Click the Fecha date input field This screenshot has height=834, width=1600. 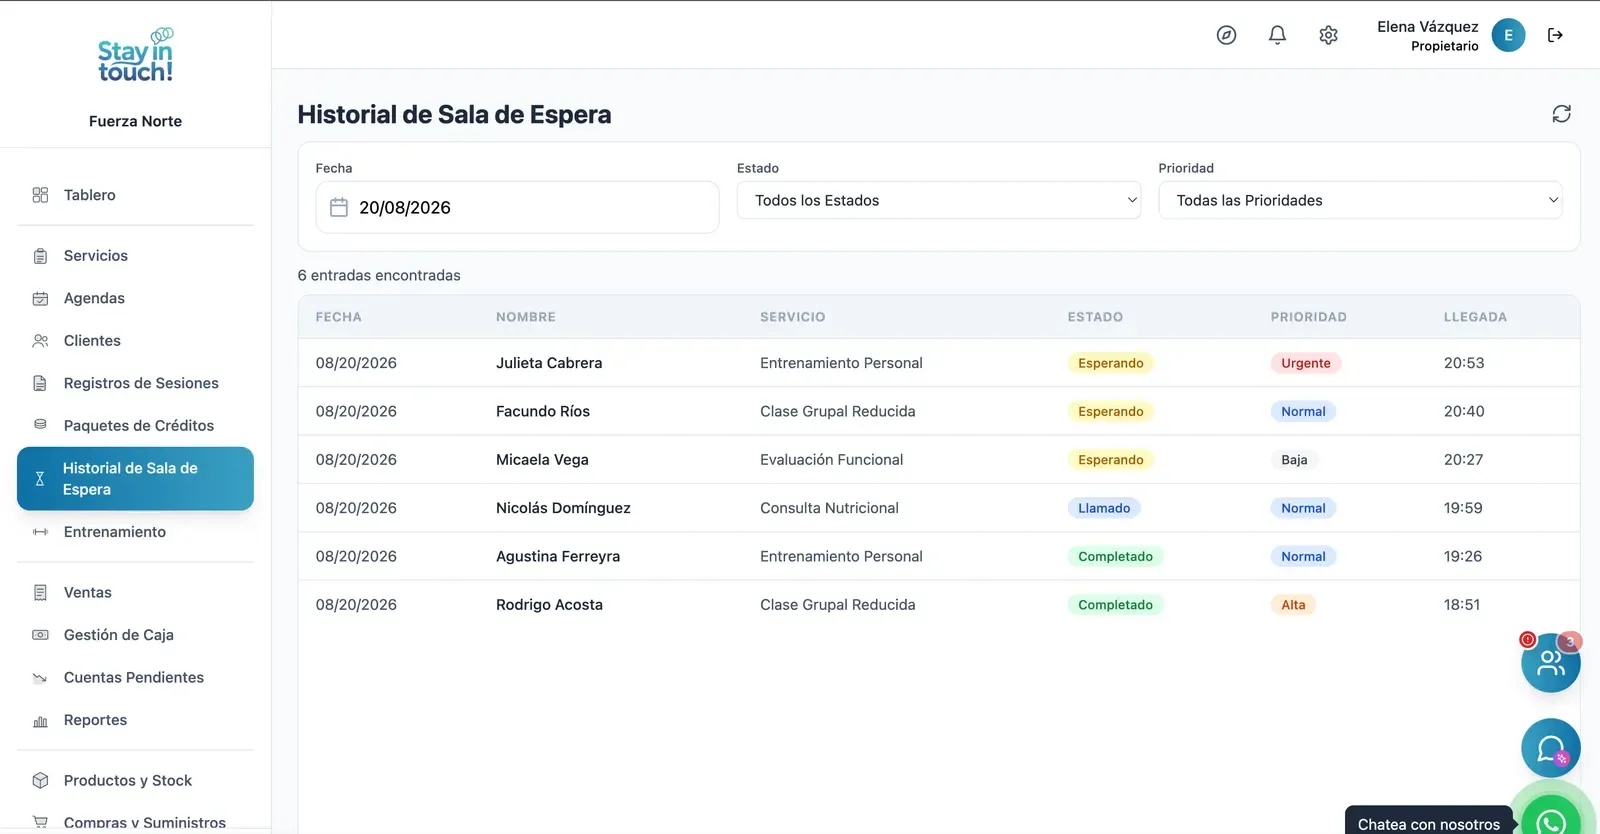coord(517,207)
